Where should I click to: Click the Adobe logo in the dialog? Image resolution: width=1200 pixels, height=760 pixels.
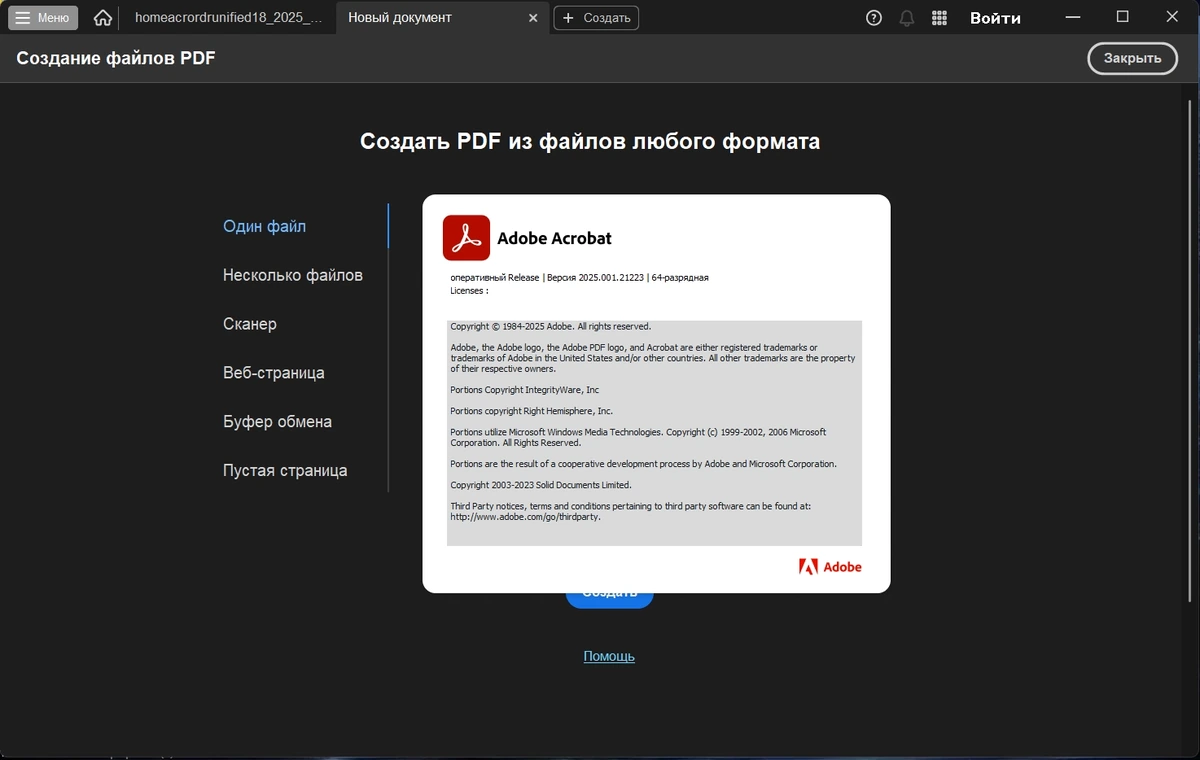(830, 566)
